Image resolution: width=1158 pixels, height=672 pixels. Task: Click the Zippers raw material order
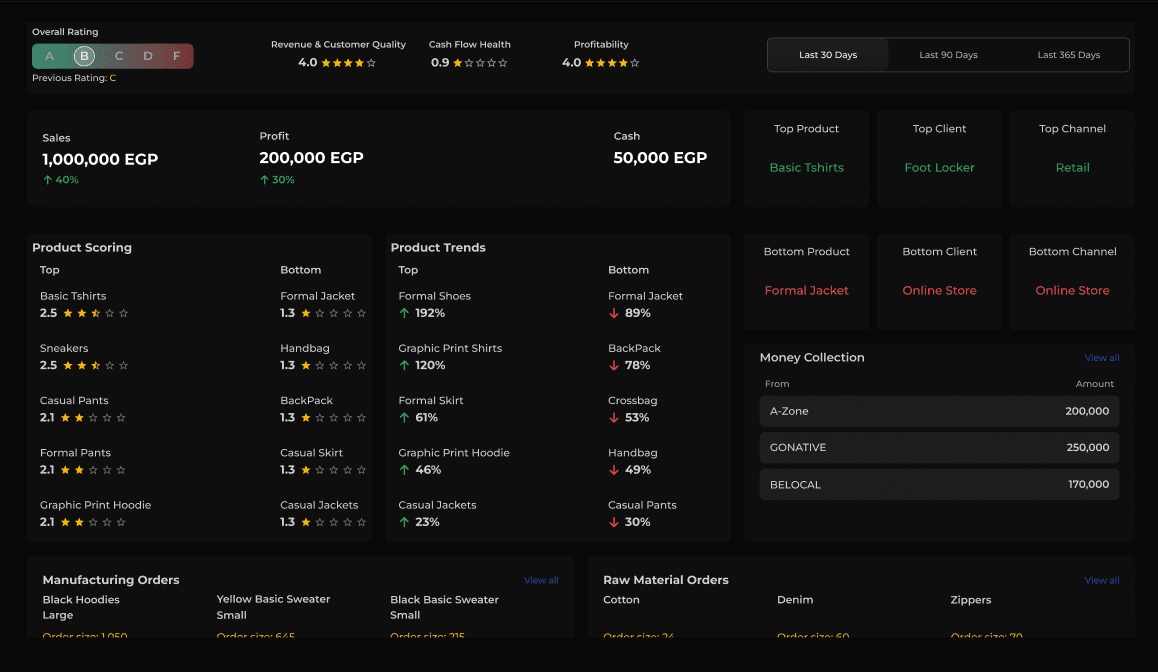coord(987,616)
